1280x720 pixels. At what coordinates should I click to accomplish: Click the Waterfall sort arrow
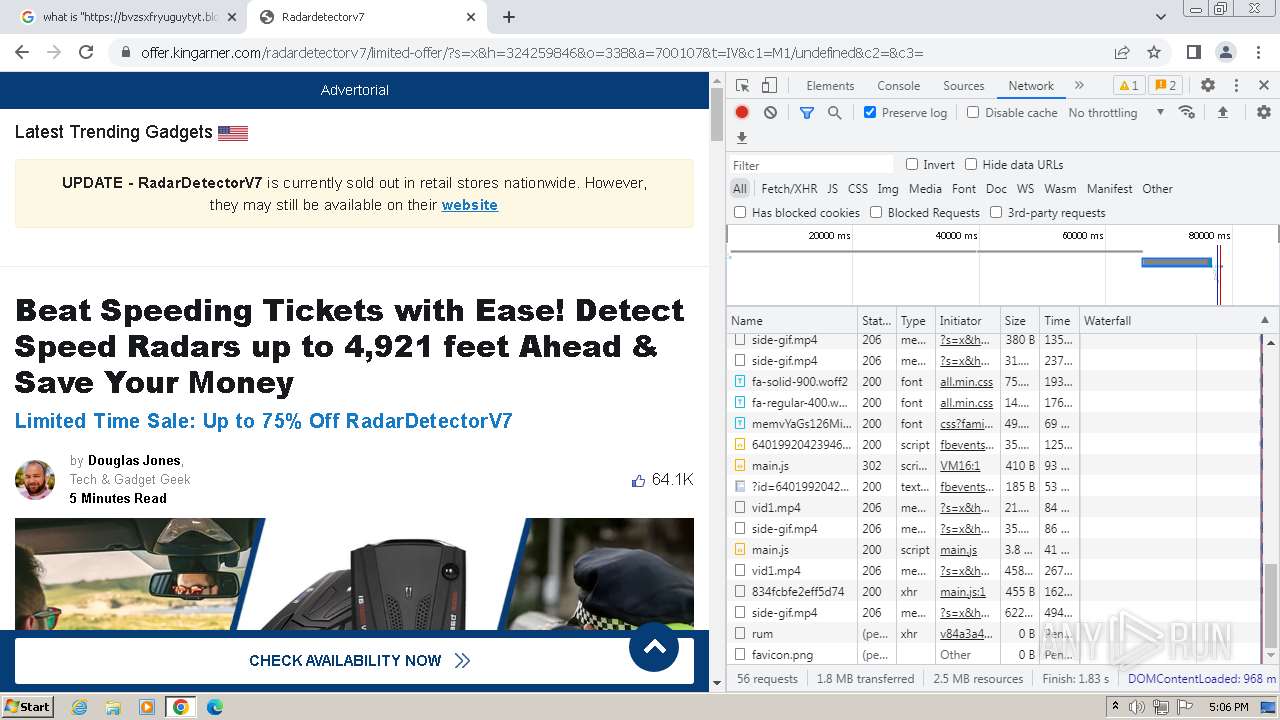click(1264, 321)
